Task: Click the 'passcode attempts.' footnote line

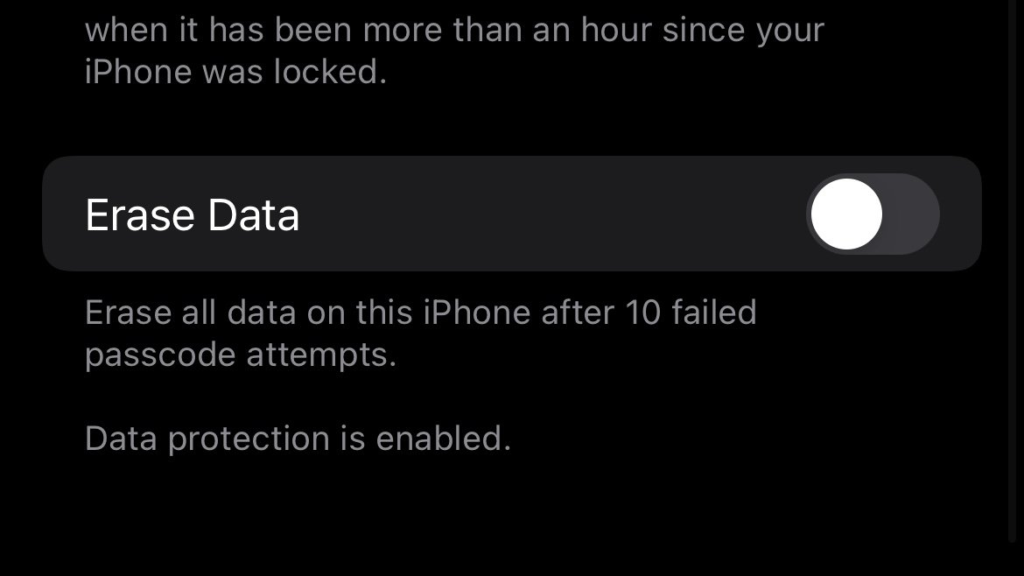Action: pos(240,355)
